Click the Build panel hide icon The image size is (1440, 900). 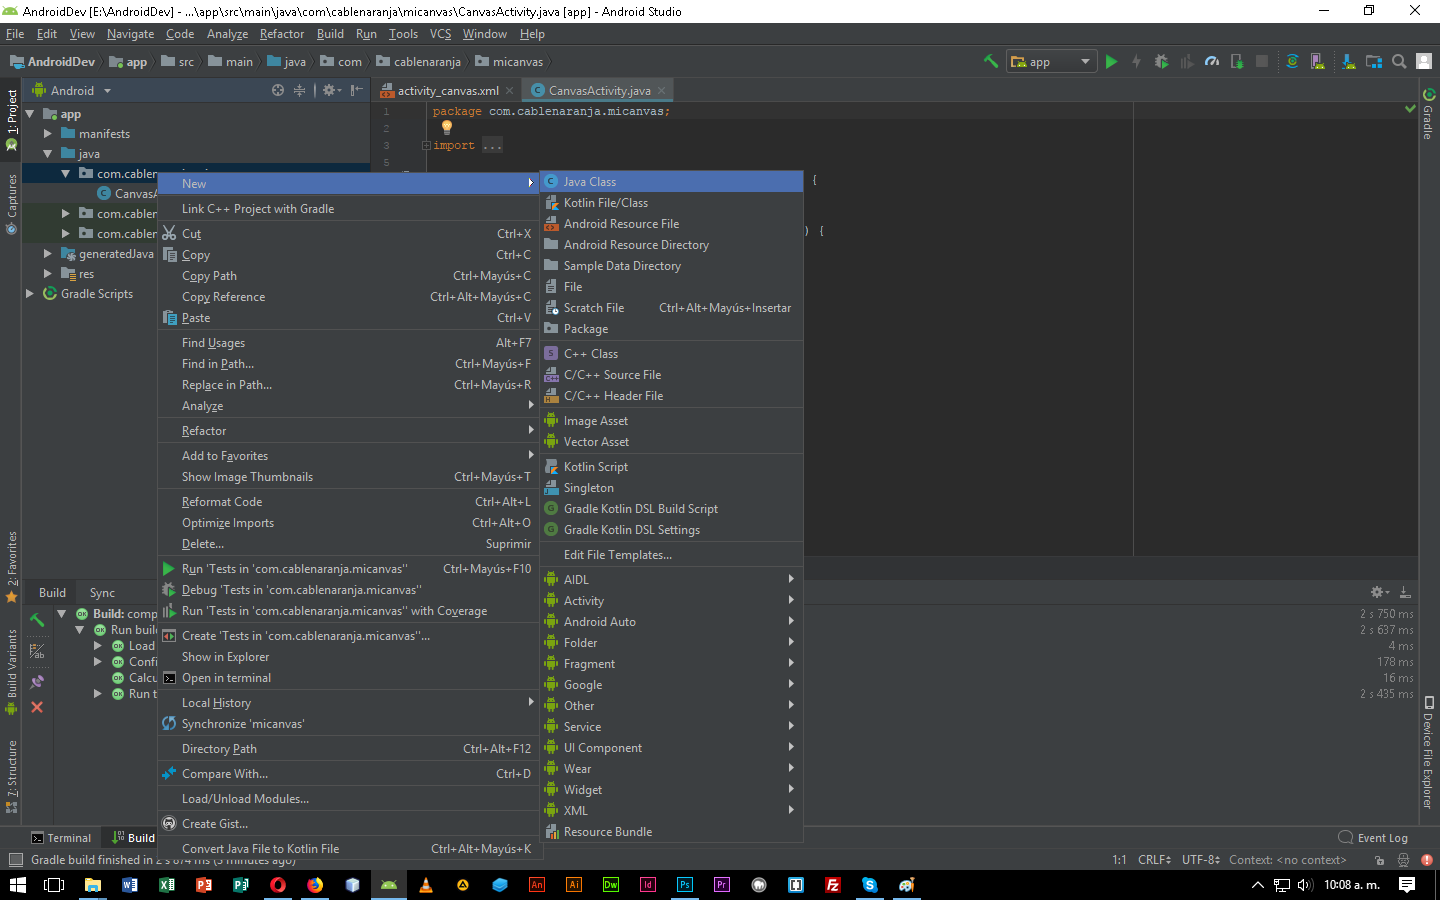click(x=1405, y=592)
